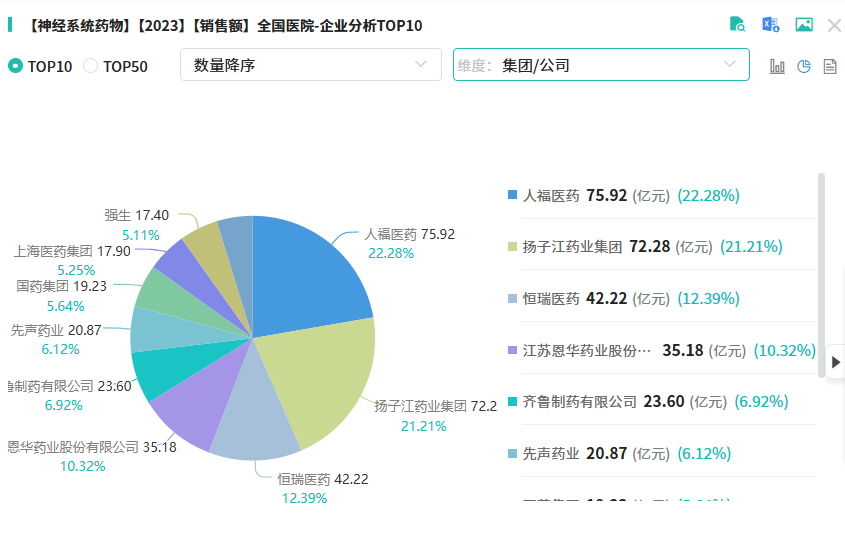The height and width of the screenshot is (546, 845).
Task: Click the 10.32% legend percentage
Action: pyautogui.click(x=785, y=350)
